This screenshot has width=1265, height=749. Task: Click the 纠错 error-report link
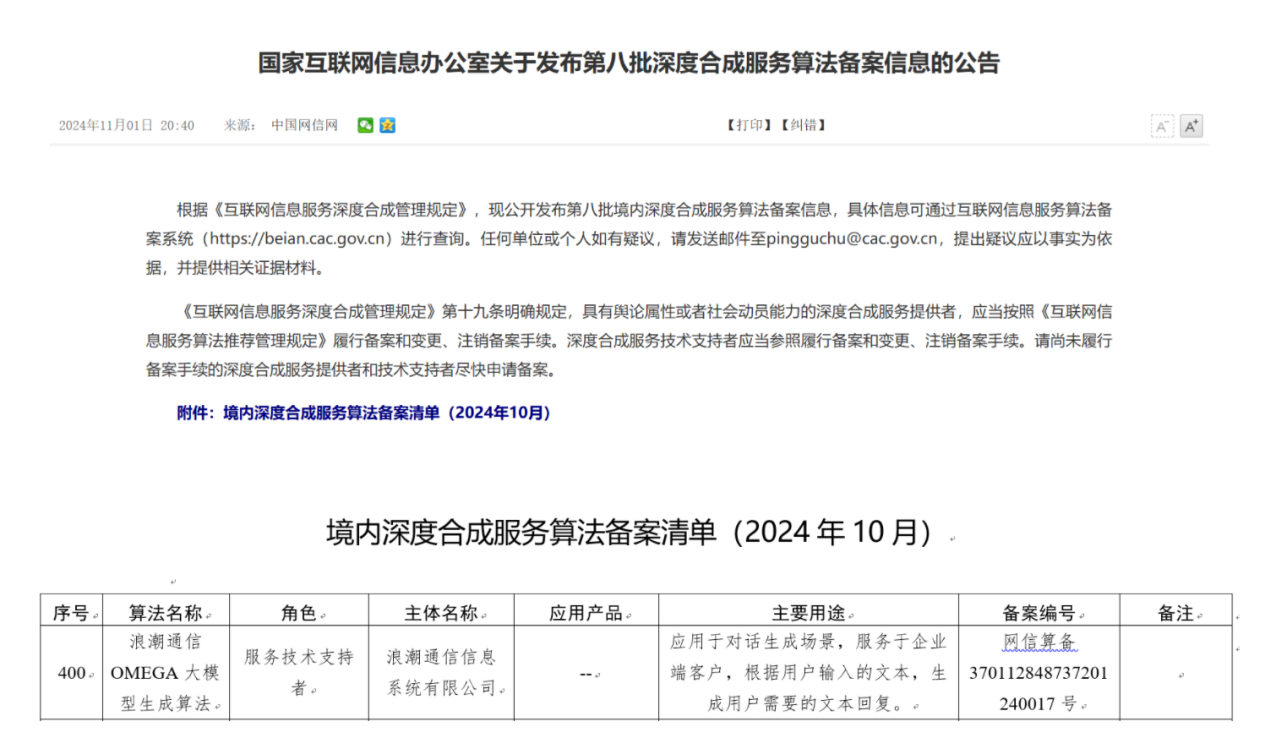pos(803,125)
